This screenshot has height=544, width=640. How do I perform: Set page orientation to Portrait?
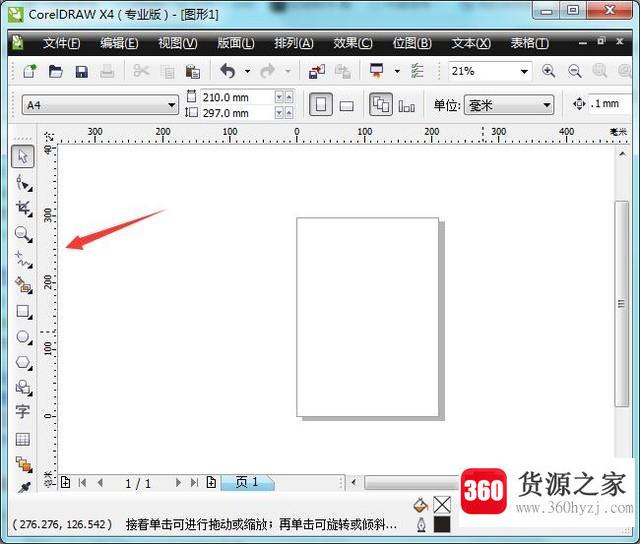pyautogui.click(x=321, y=104)
